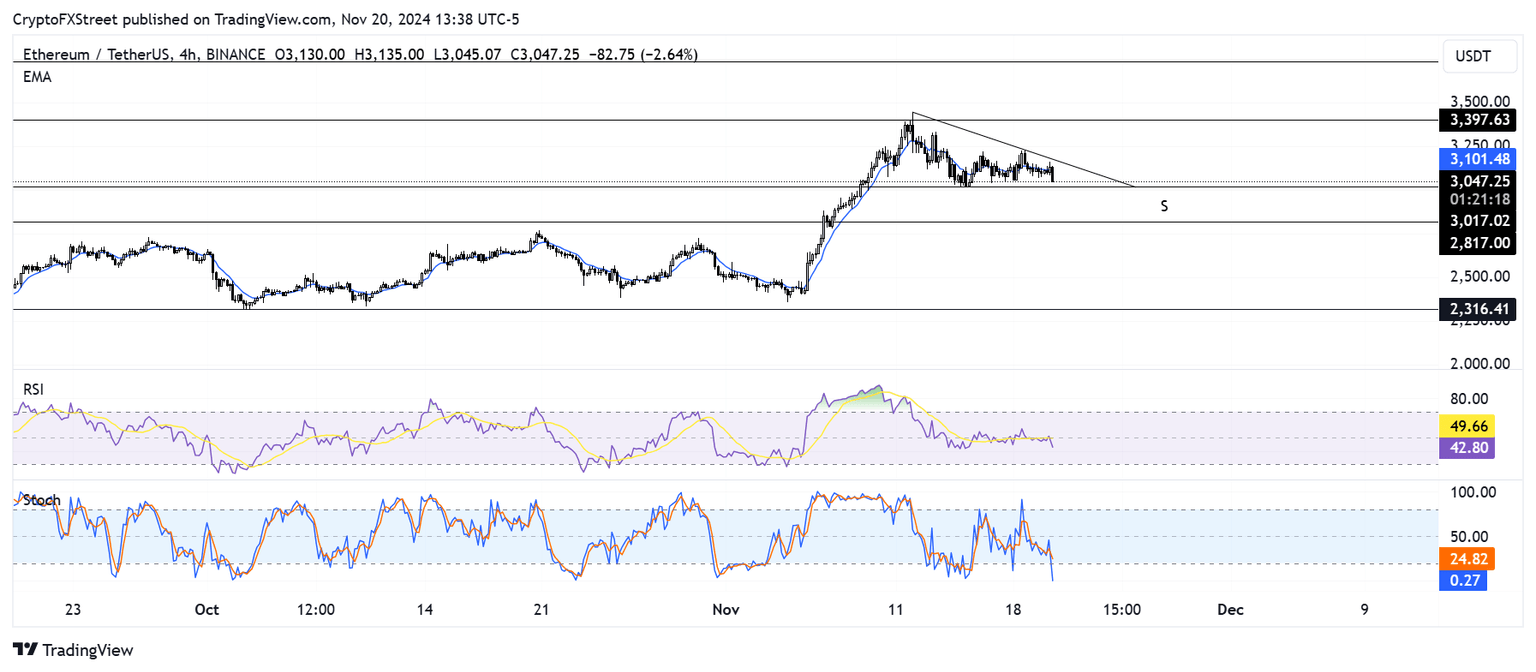Click the Nov label on the time axis
This screenshot has width=1536, height=672.
726,609
